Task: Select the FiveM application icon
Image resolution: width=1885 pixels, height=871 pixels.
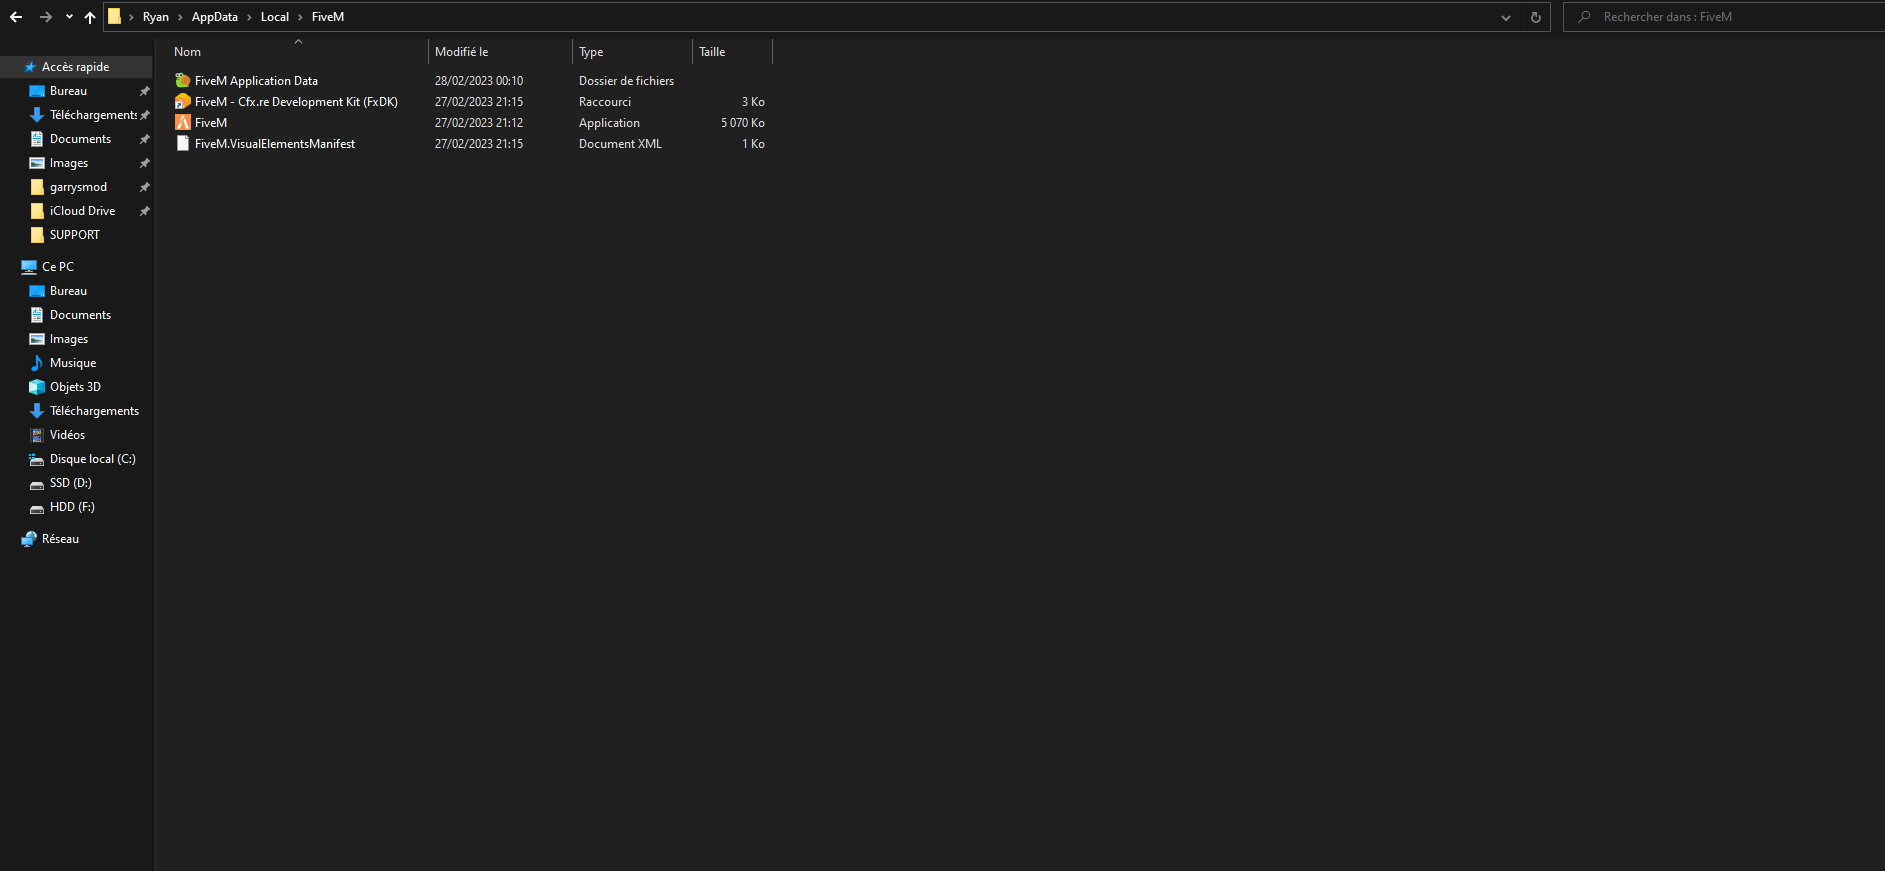Action: (183, 122)
